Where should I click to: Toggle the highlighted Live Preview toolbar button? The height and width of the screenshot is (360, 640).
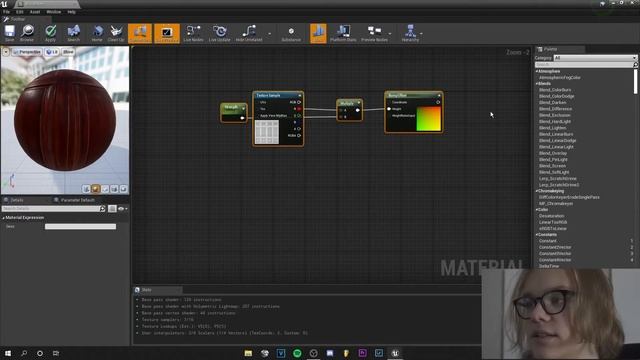click(x=167, y=33)
